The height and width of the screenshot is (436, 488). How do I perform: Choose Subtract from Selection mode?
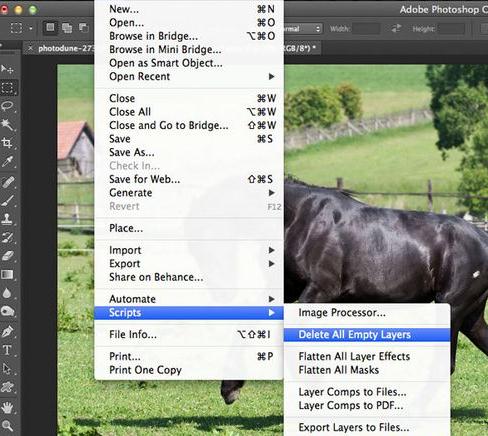click(x=83, y=28)
